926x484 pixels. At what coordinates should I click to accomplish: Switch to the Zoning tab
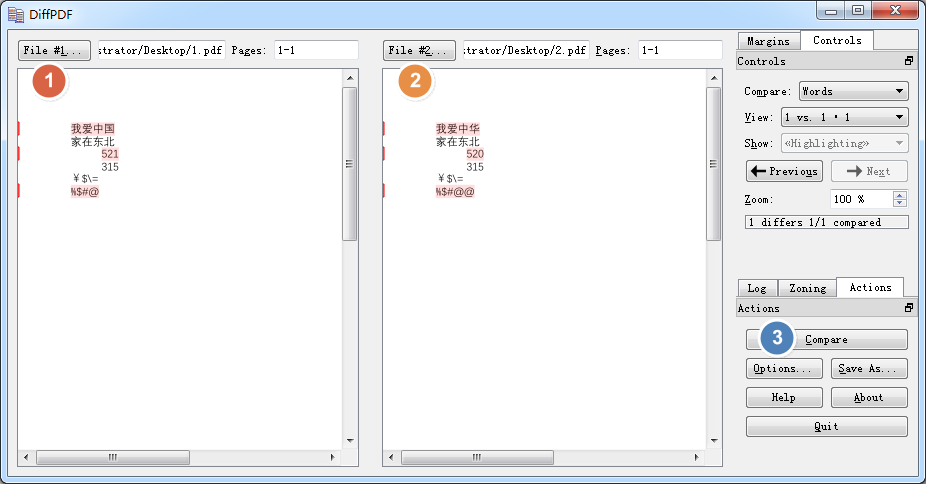[807, 288]
